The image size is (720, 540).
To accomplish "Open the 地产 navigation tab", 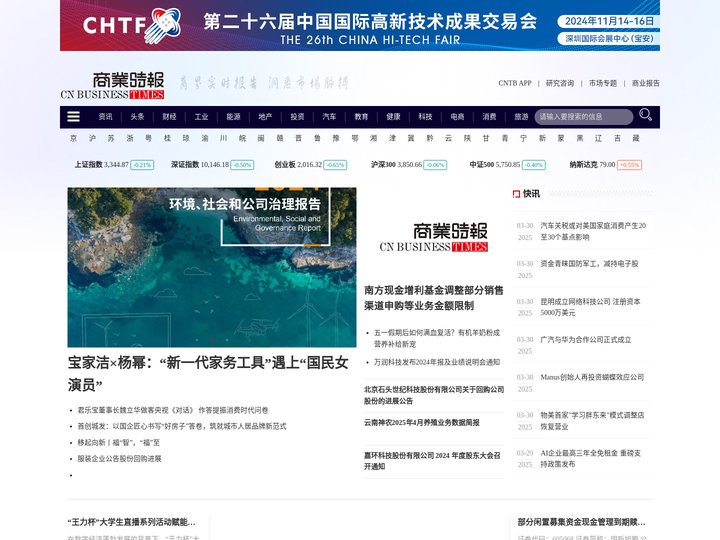I will click(265, 117).
